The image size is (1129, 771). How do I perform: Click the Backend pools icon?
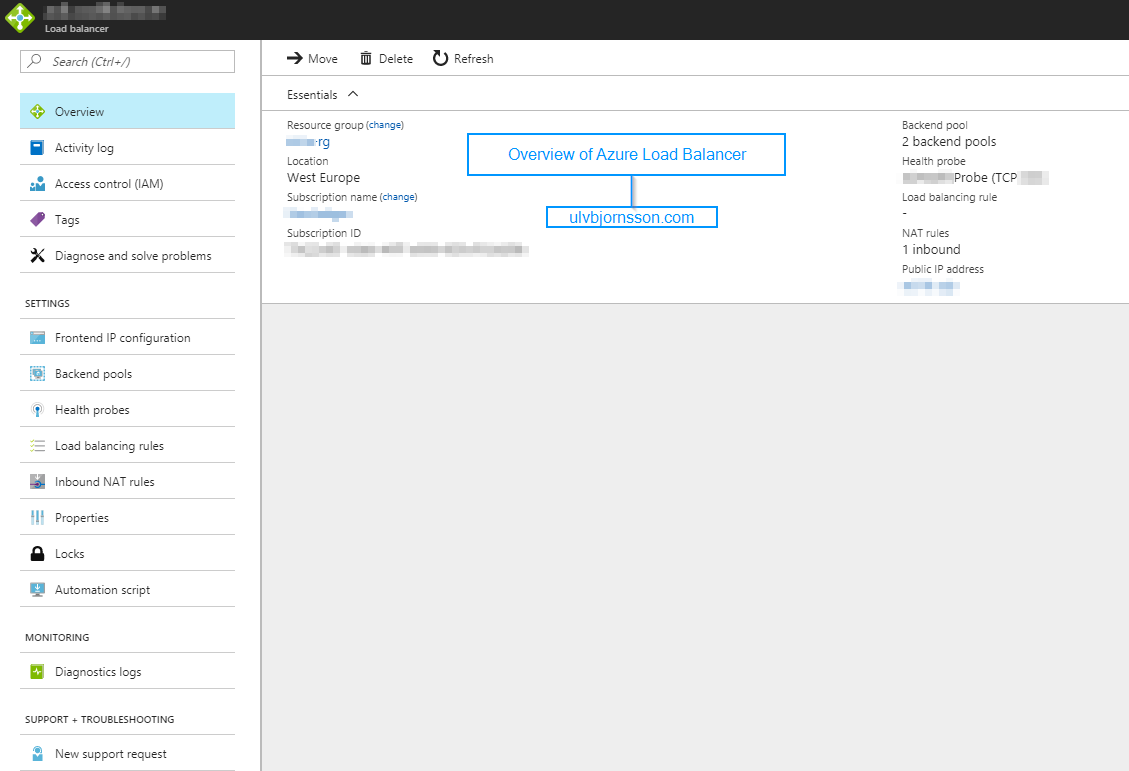pos(37,374)
